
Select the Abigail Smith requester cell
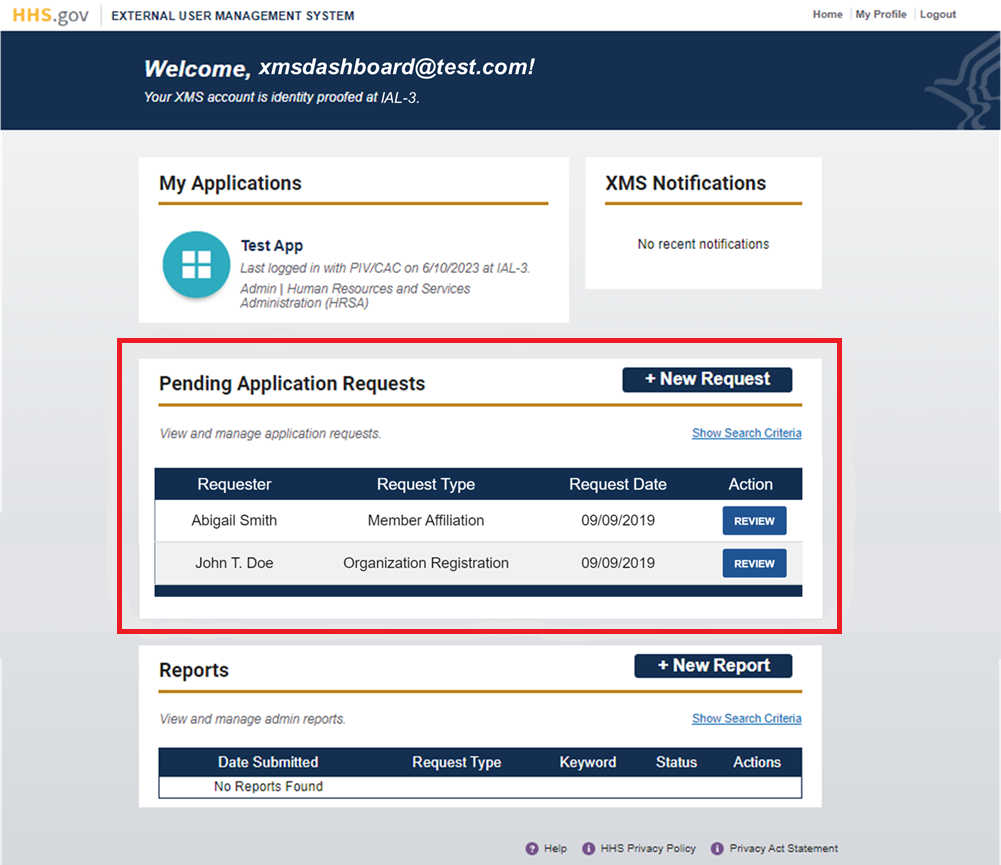point(234,520)
